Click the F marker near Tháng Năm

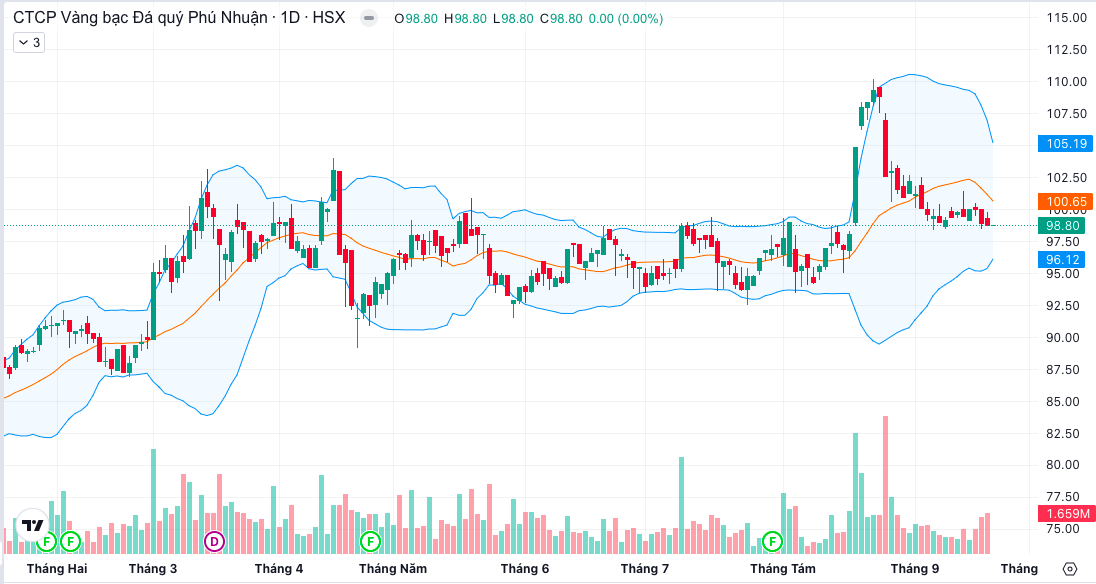point(370,541)
